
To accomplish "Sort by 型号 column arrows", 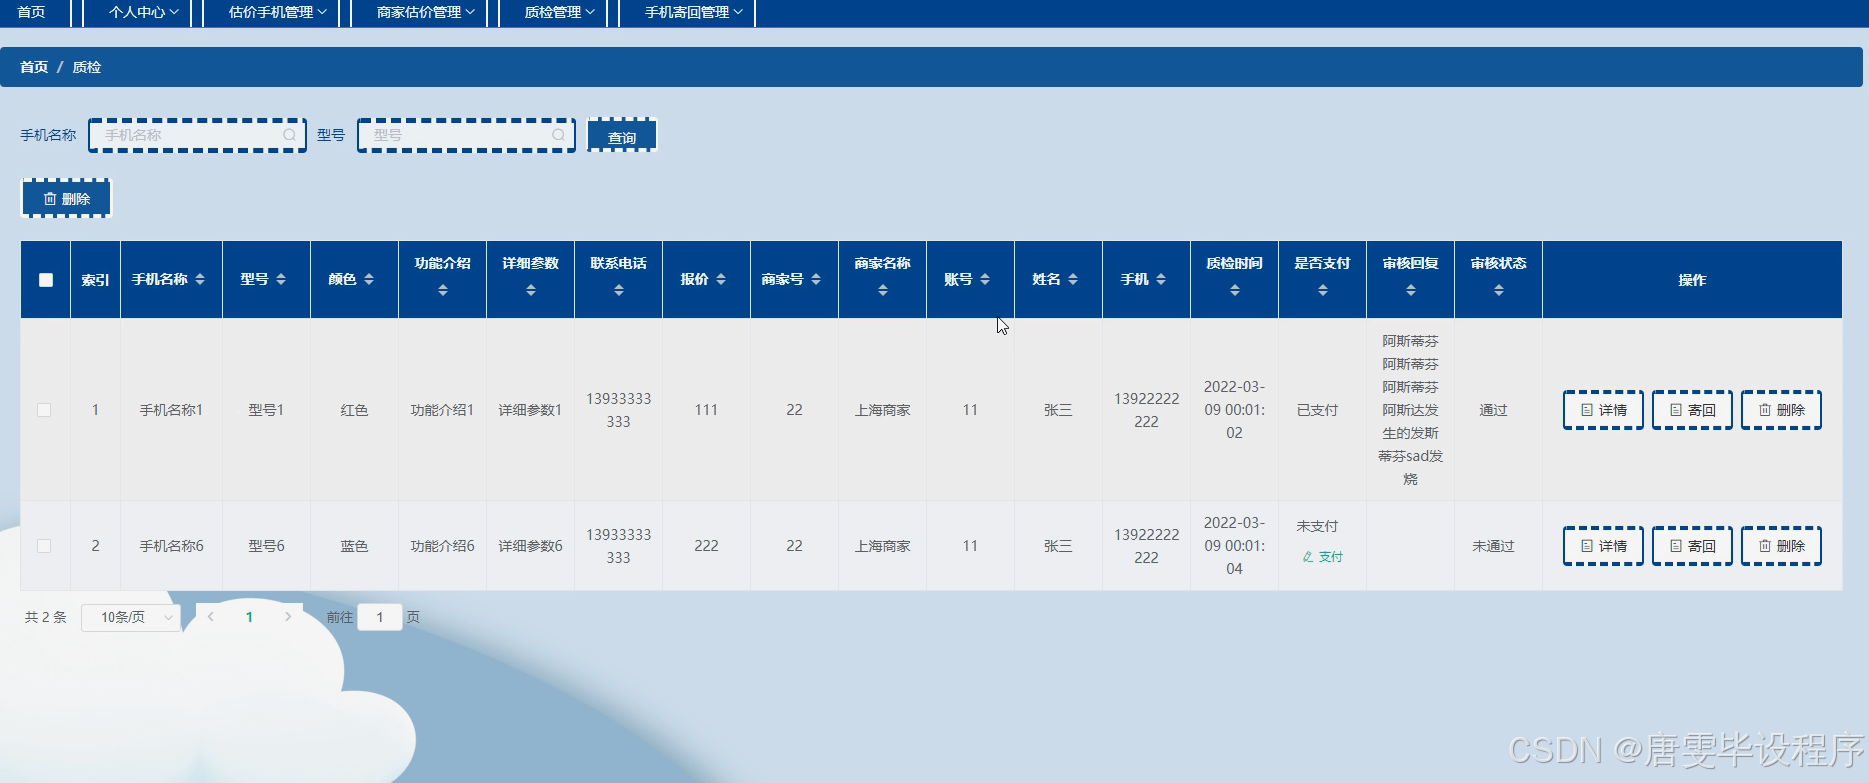I will (281, 279).
